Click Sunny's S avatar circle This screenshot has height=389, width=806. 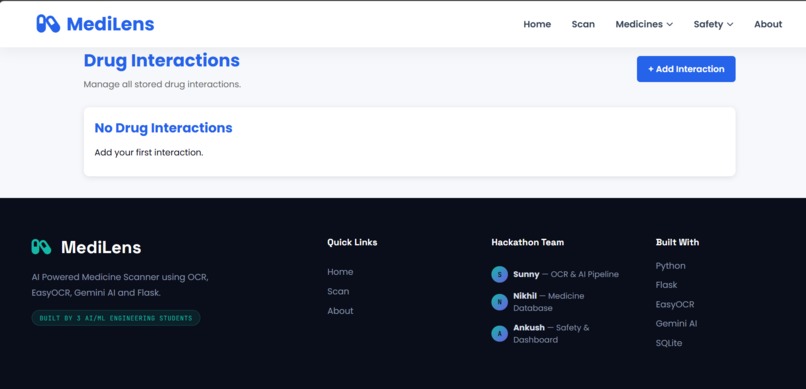click(x=499, y=274)
